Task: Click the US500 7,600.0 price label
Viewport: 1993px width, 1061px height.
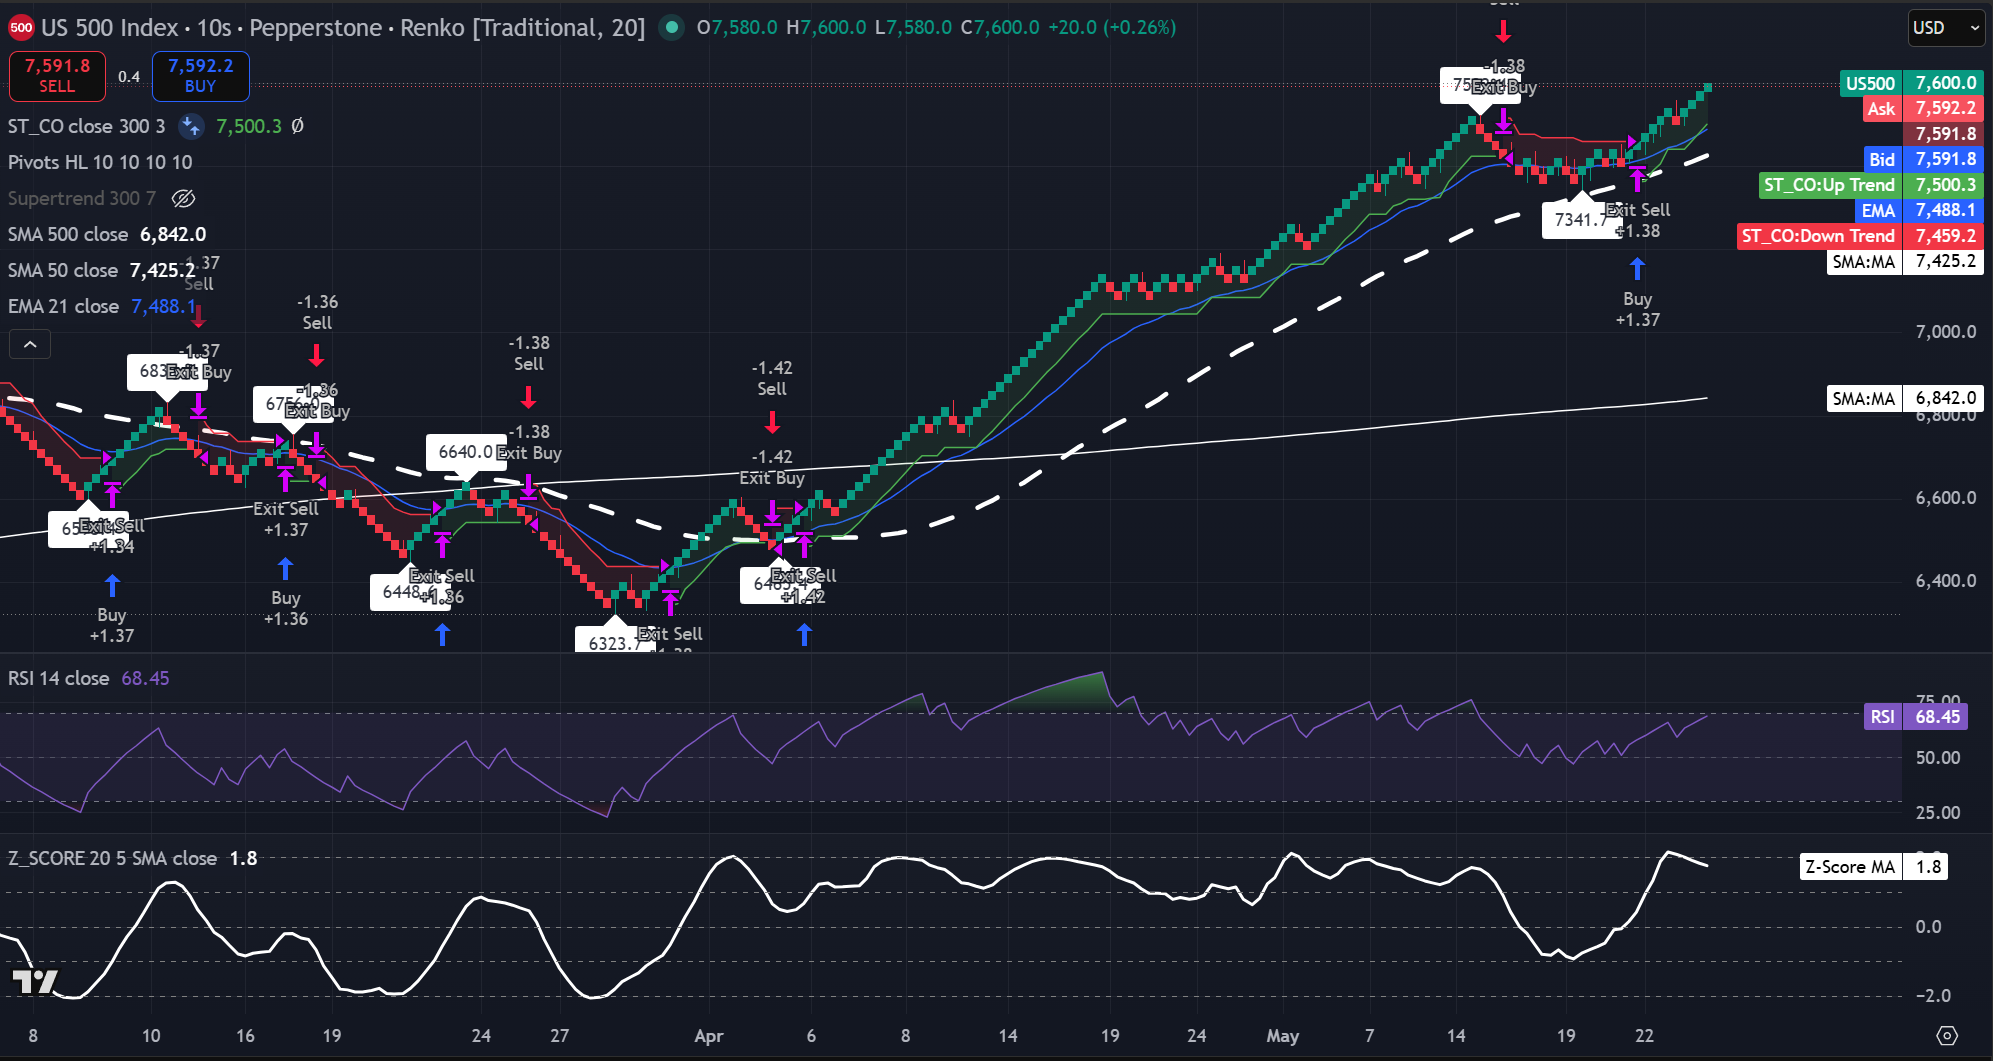Action: coord(1911,83)
